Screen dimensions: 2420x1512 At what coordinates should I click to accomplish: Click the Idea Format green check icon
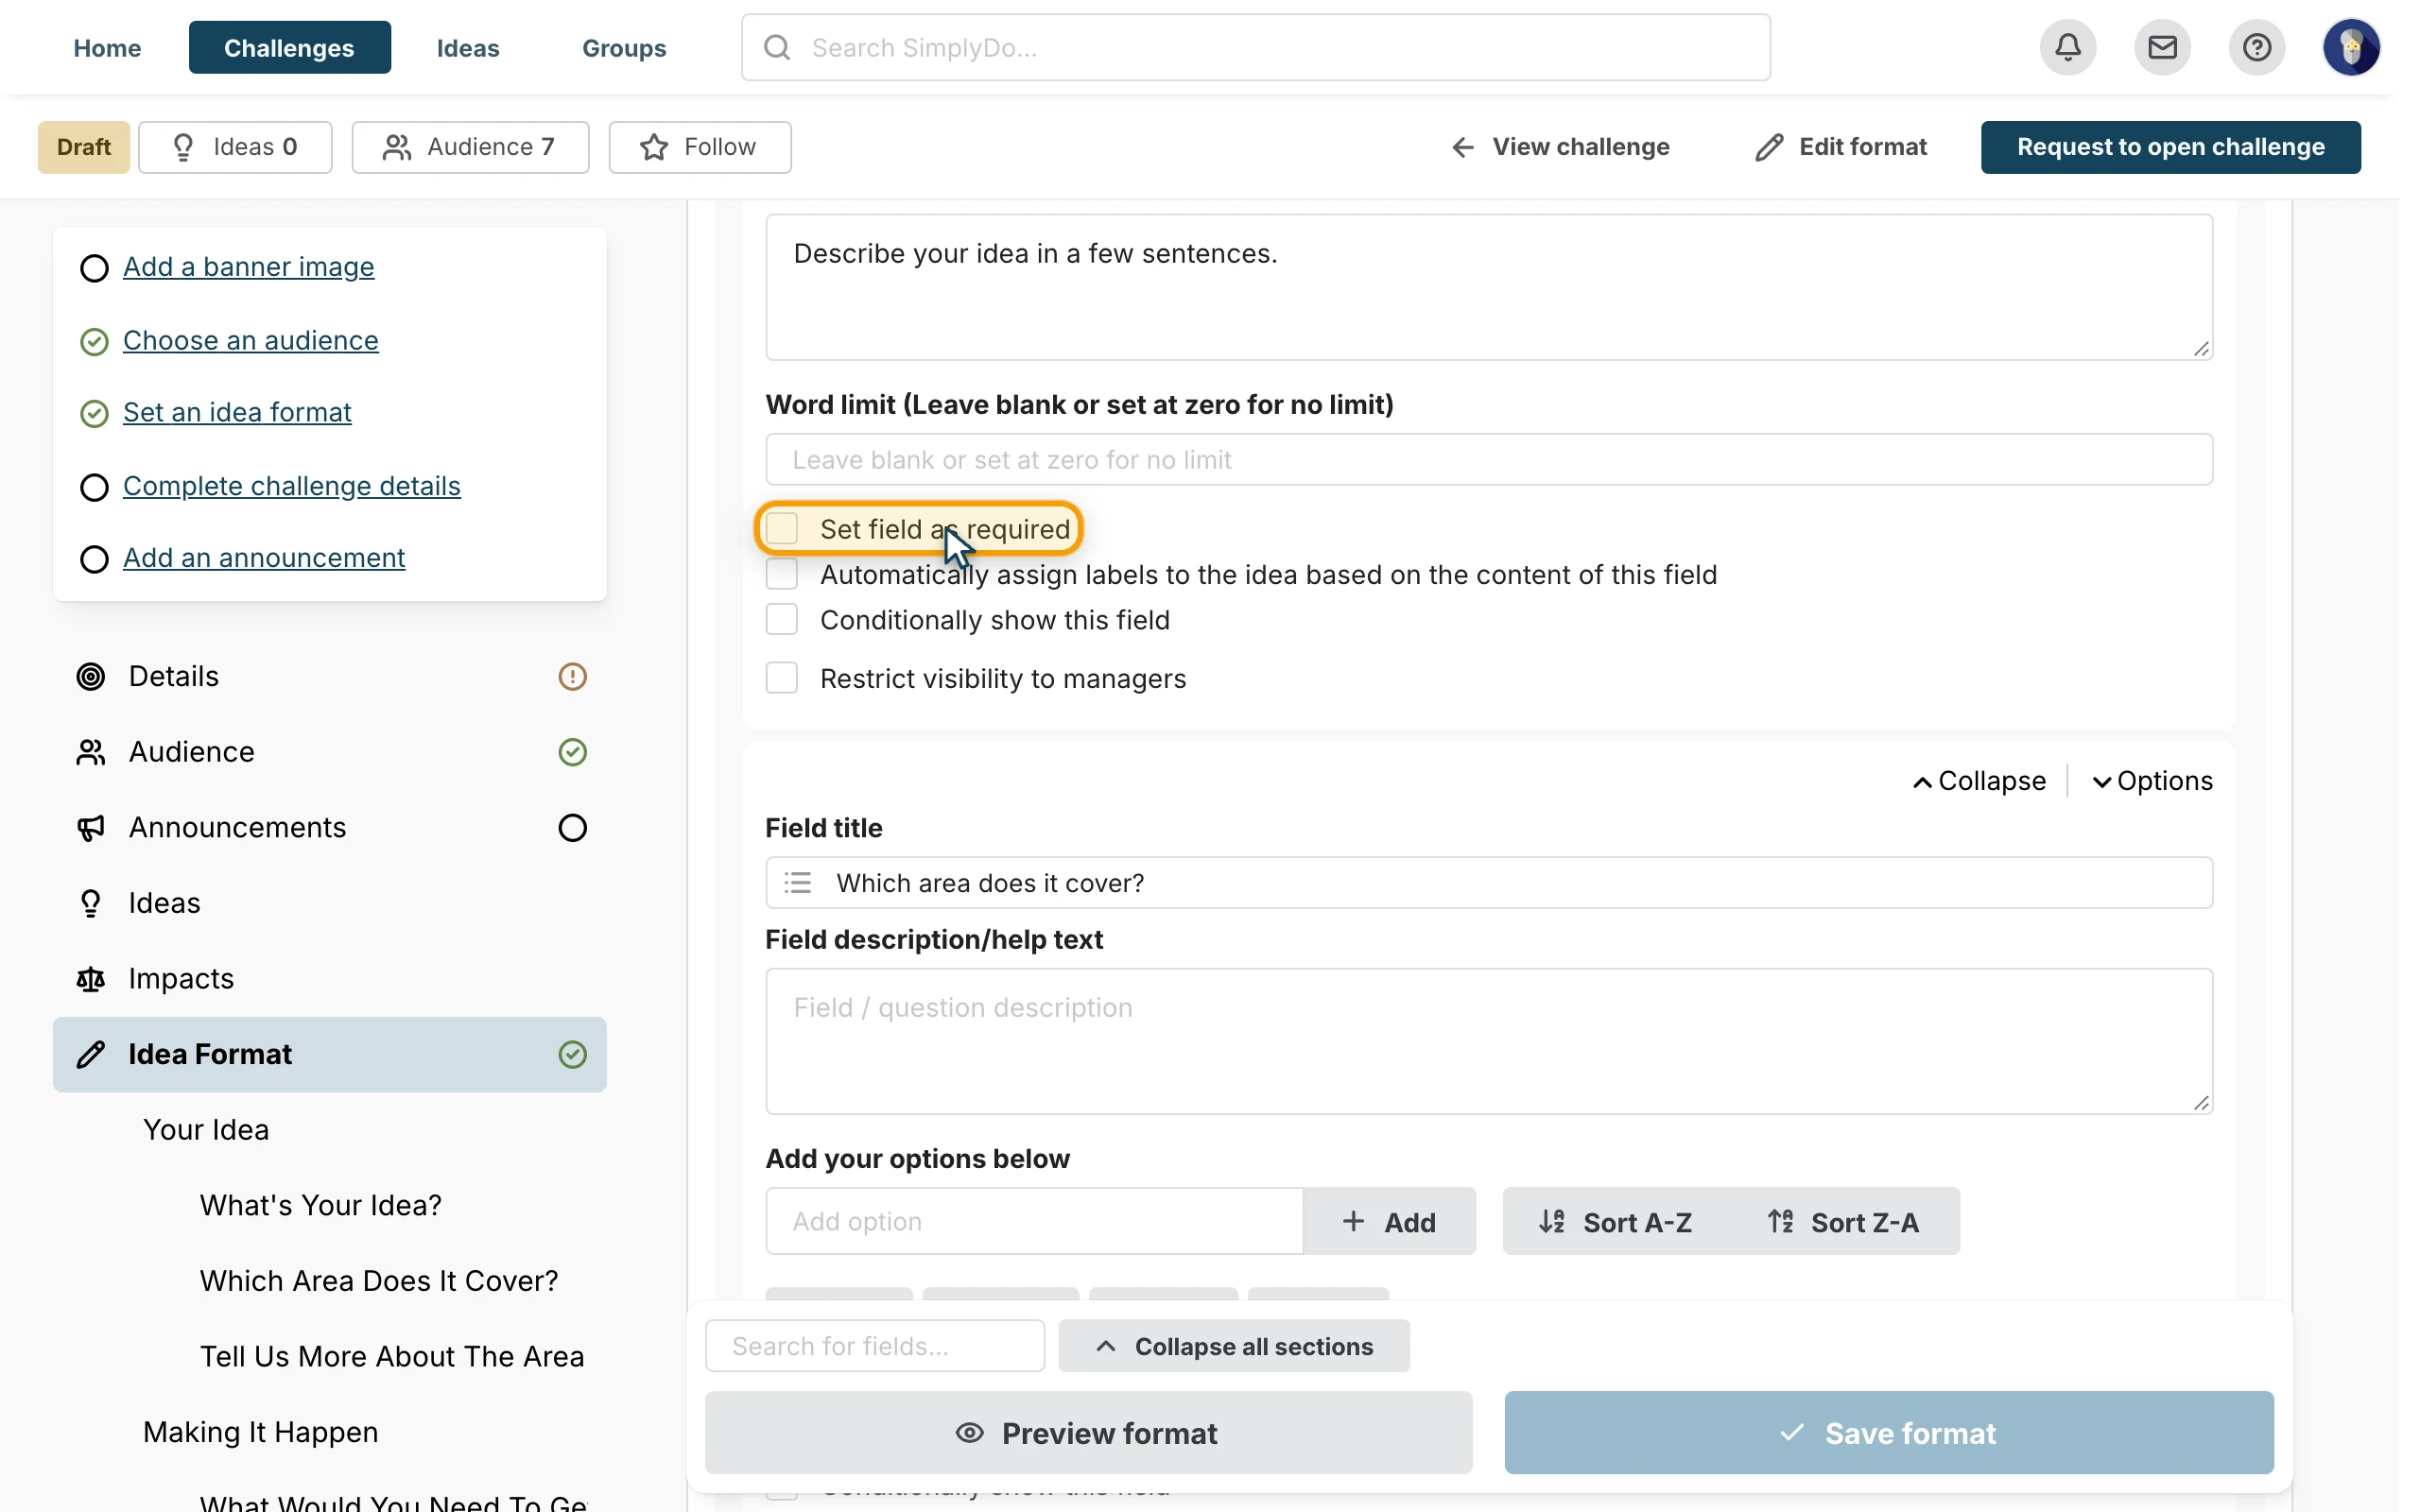[572, 1054]
